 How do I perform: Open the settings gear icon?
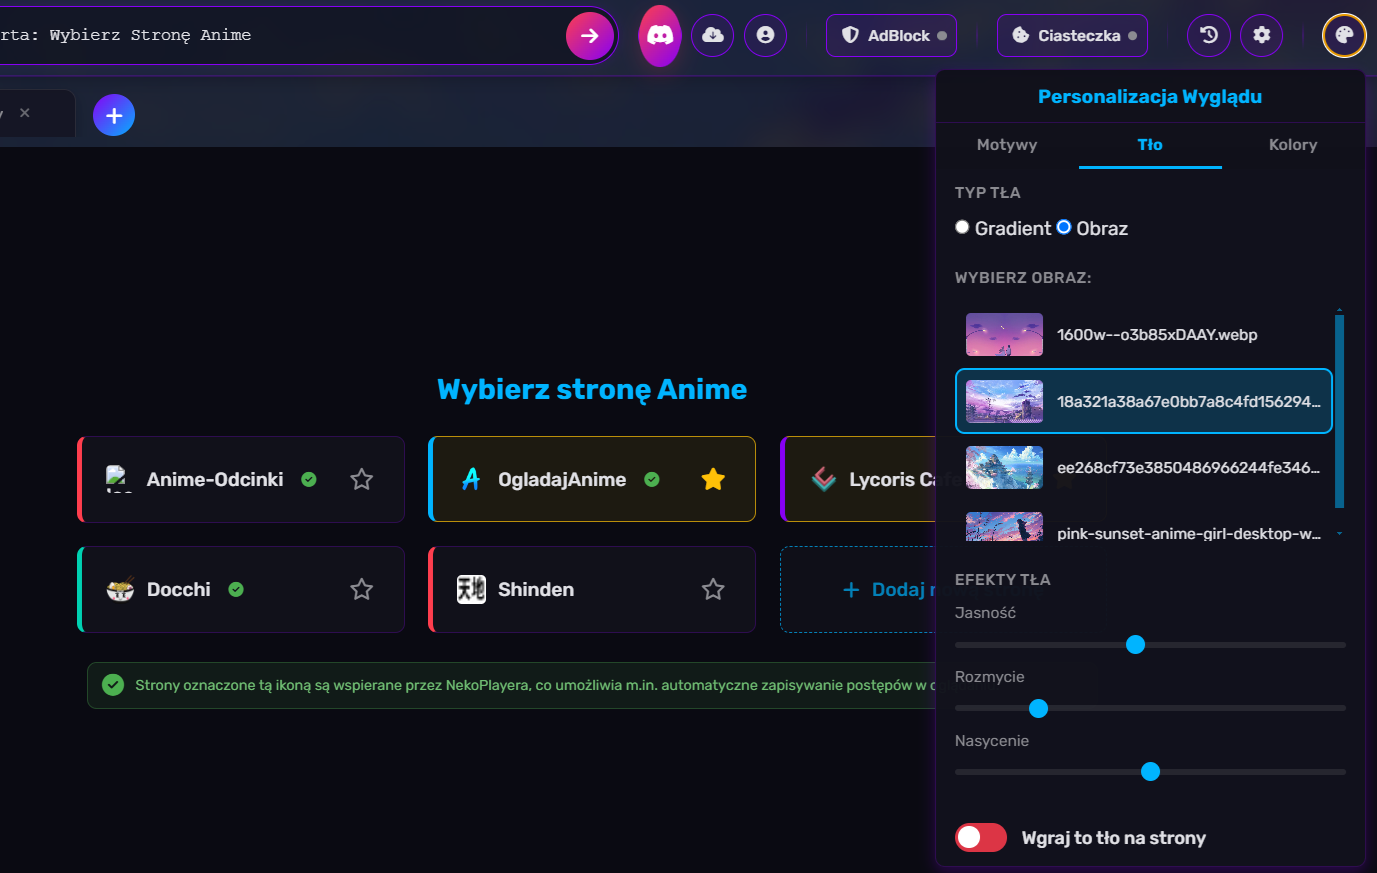pyautogui.click(x=1261, y=35)
